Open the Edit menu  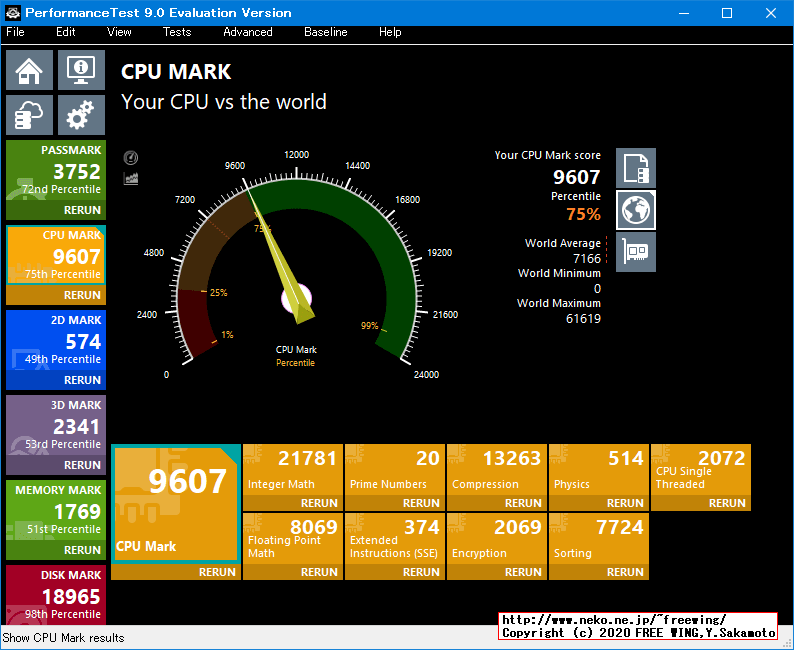pyautogui.click(x=66, y=32)
